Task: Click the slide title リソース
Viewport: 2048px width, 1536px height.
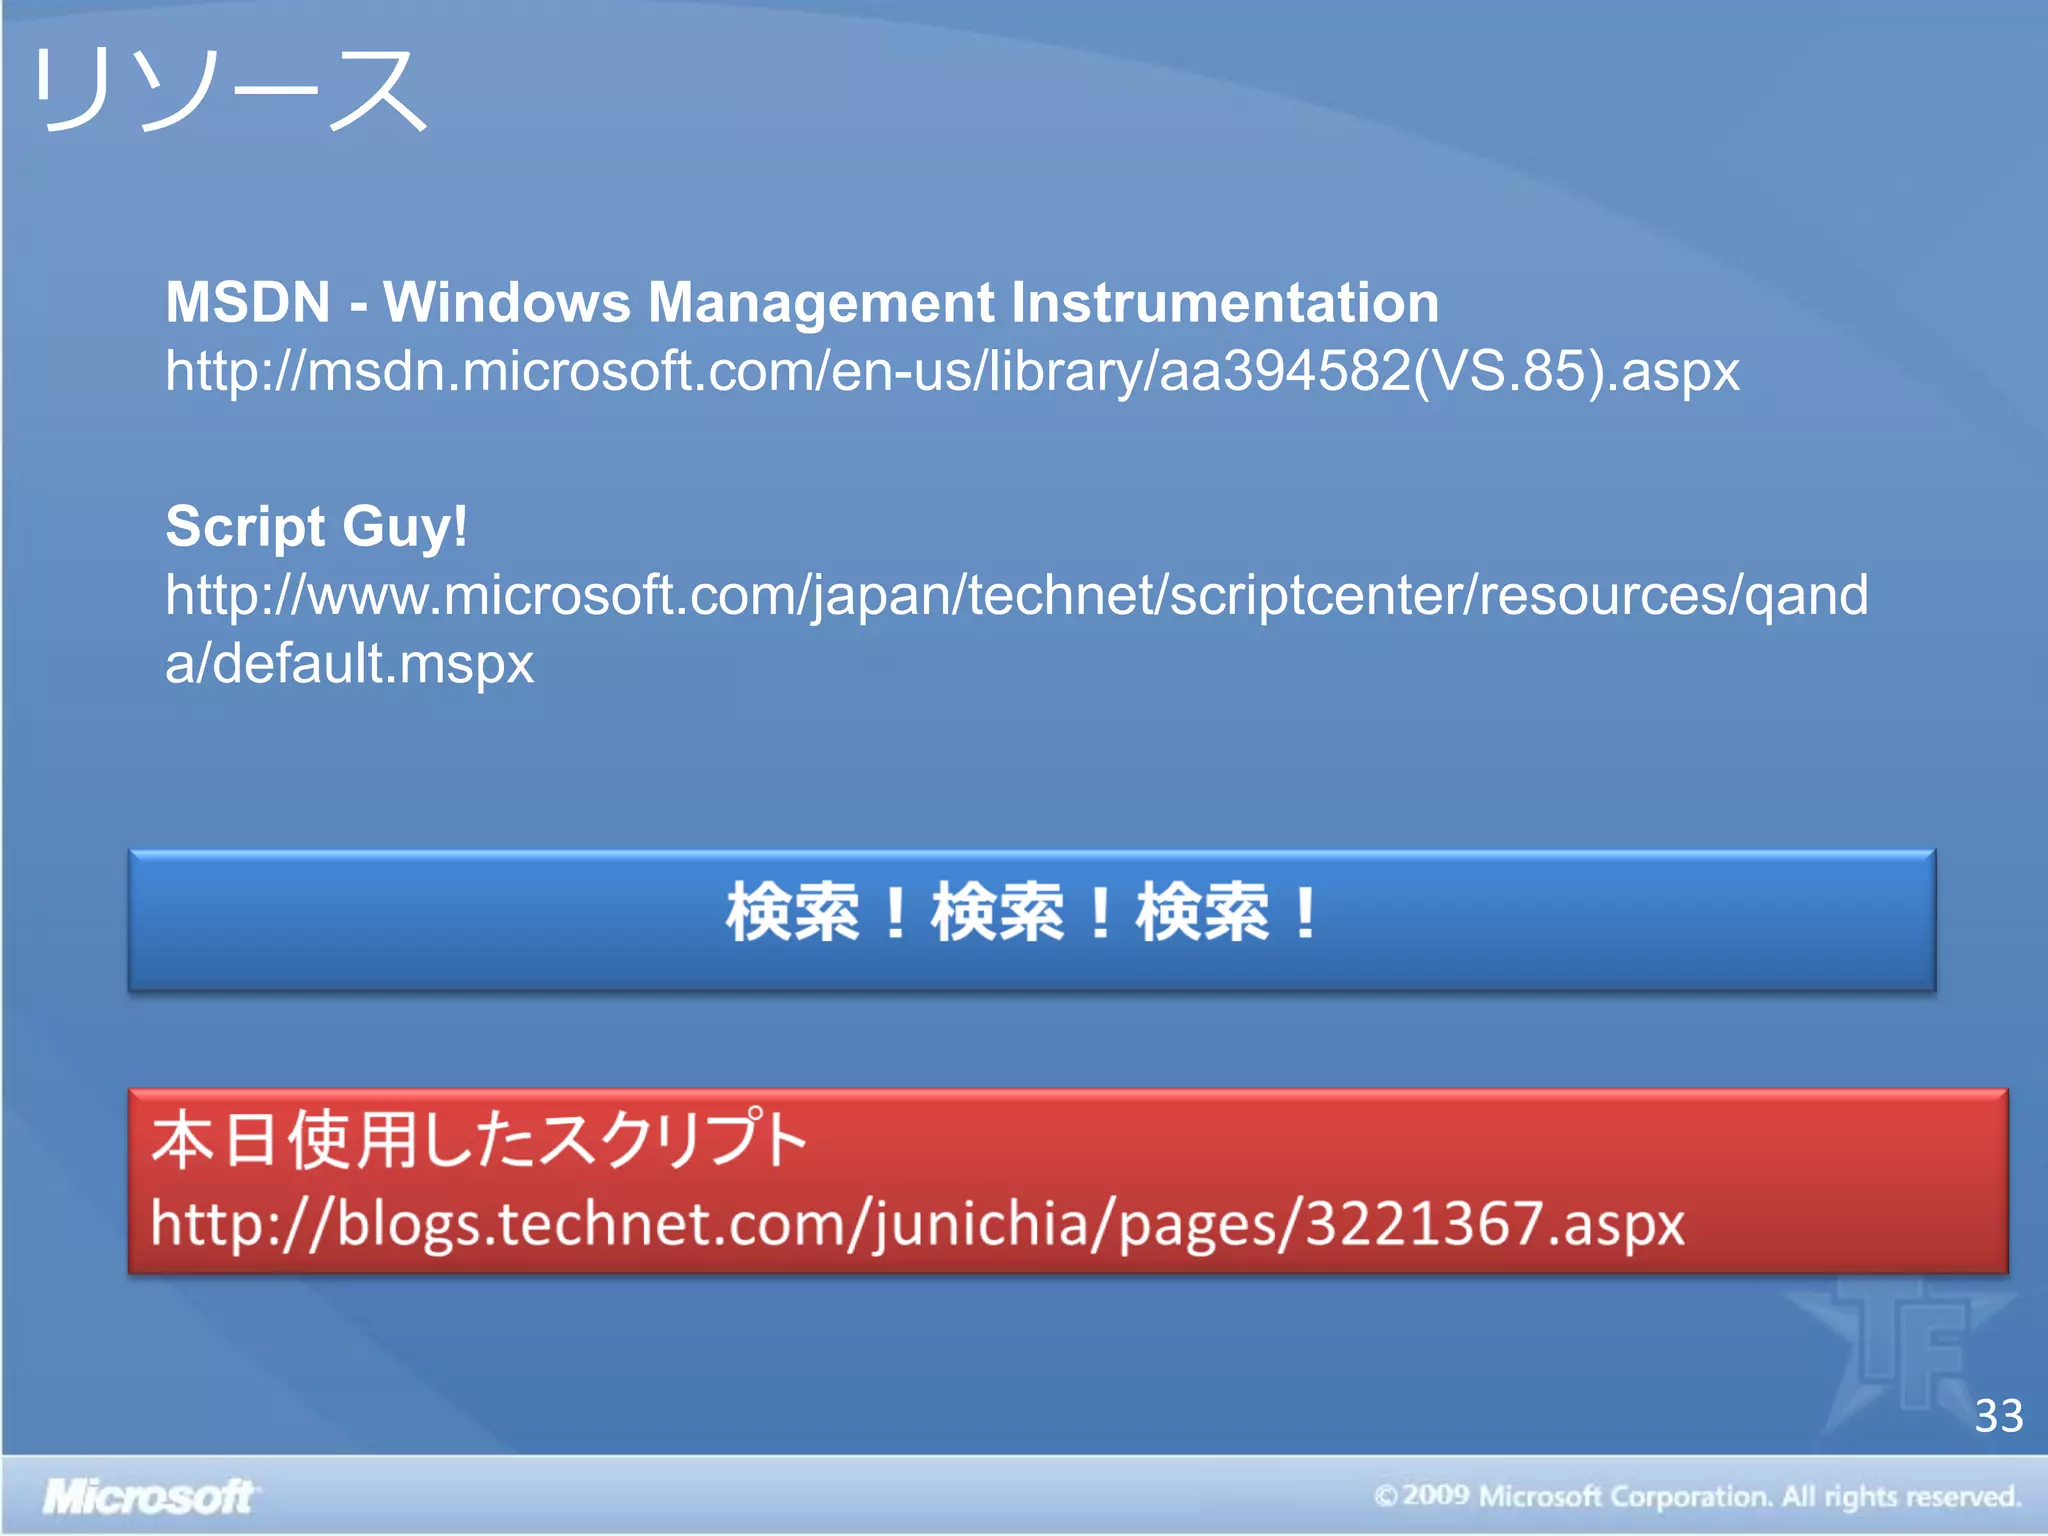Action: (230, 92)
